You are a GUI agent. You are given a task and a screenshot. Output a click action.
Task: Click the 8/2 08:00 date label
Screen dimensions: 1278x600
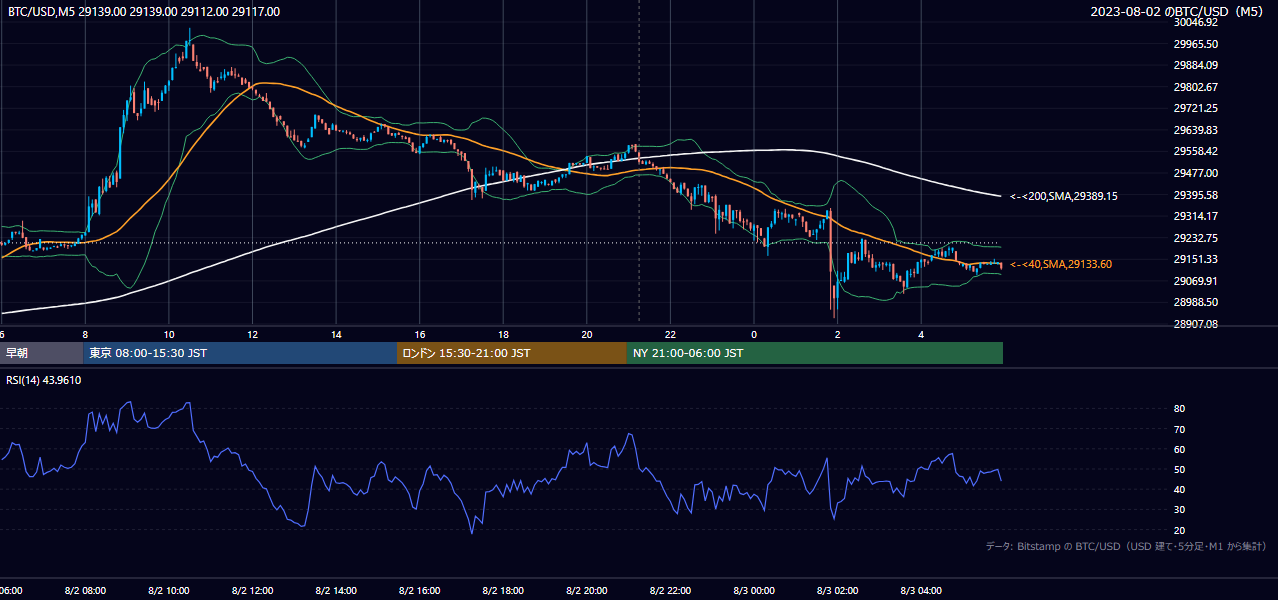tap(85, 591)
